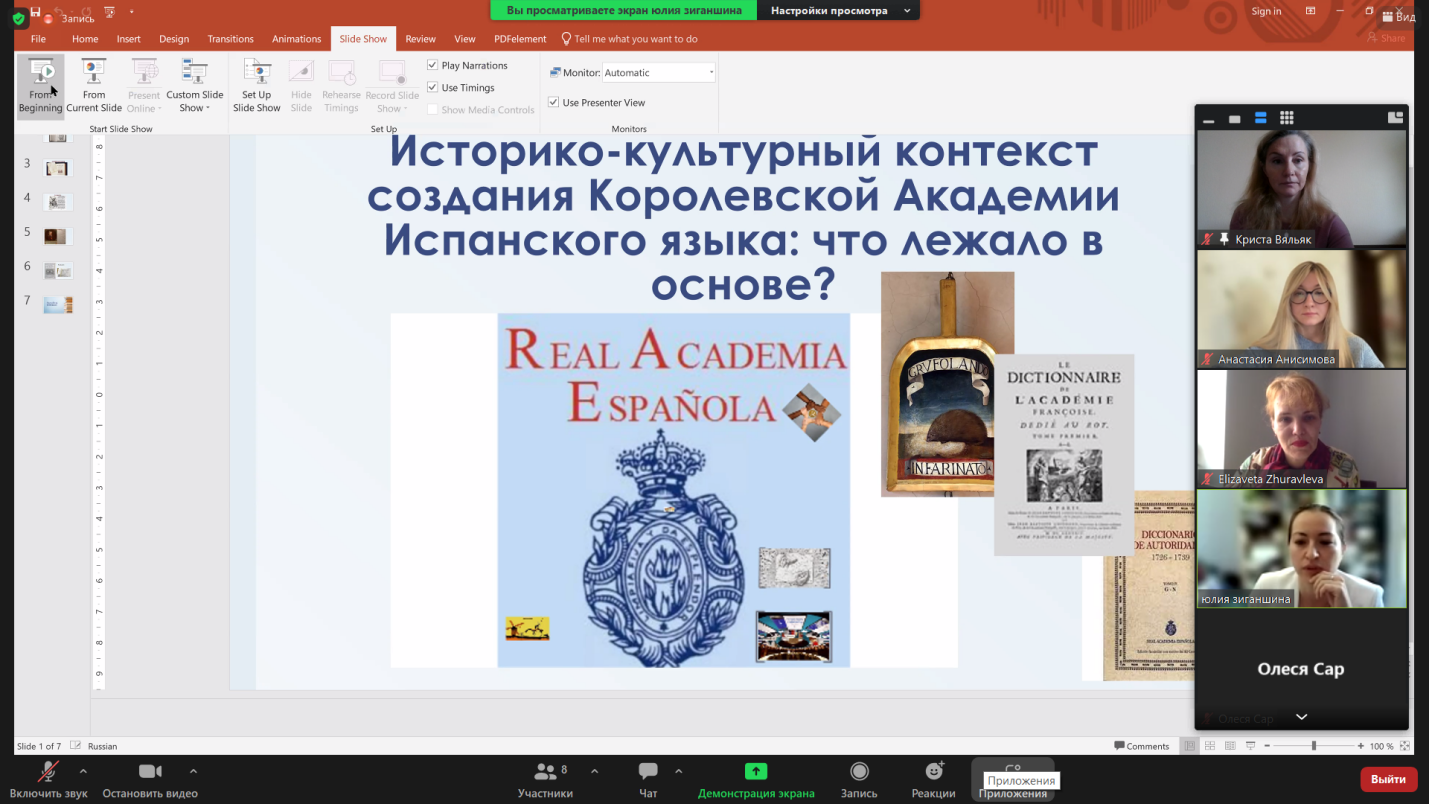Image resolution: width=1429 pixels, height=804 pixels.
Task: Stop video with Остановить видео button
Action: point(150,779)
